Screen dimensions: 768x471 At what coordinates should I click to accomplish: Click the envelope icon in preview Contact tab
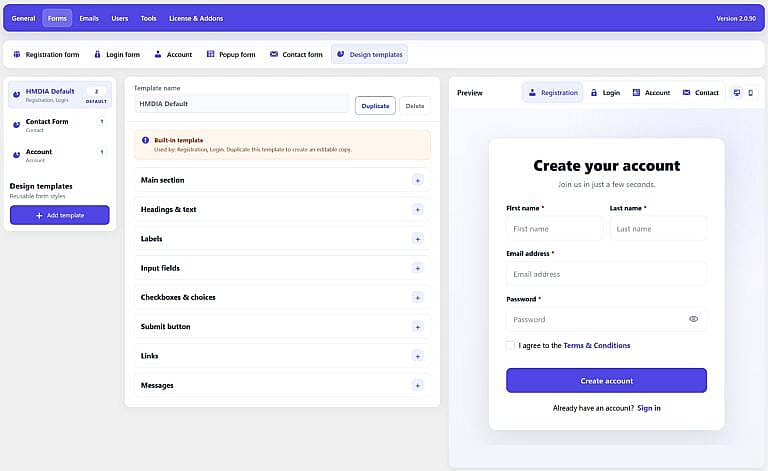point(686,92)
